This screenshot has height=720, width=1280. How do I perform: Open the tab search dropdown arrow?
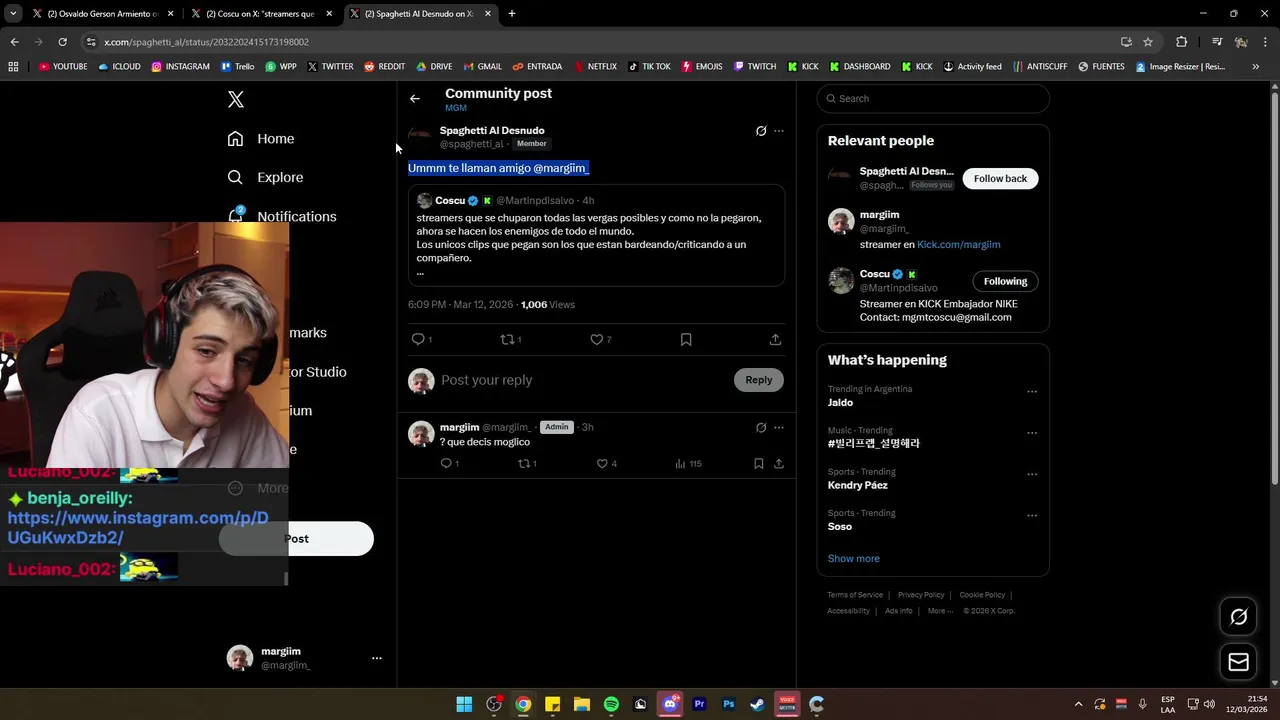[13, 14]
